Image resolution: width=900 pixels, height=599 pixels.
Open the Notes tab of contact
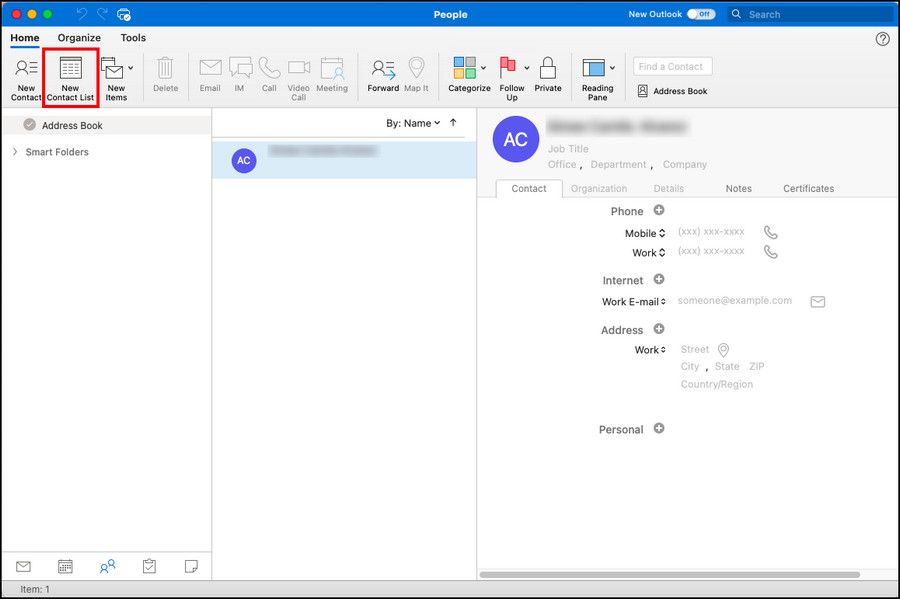(738, 188)
